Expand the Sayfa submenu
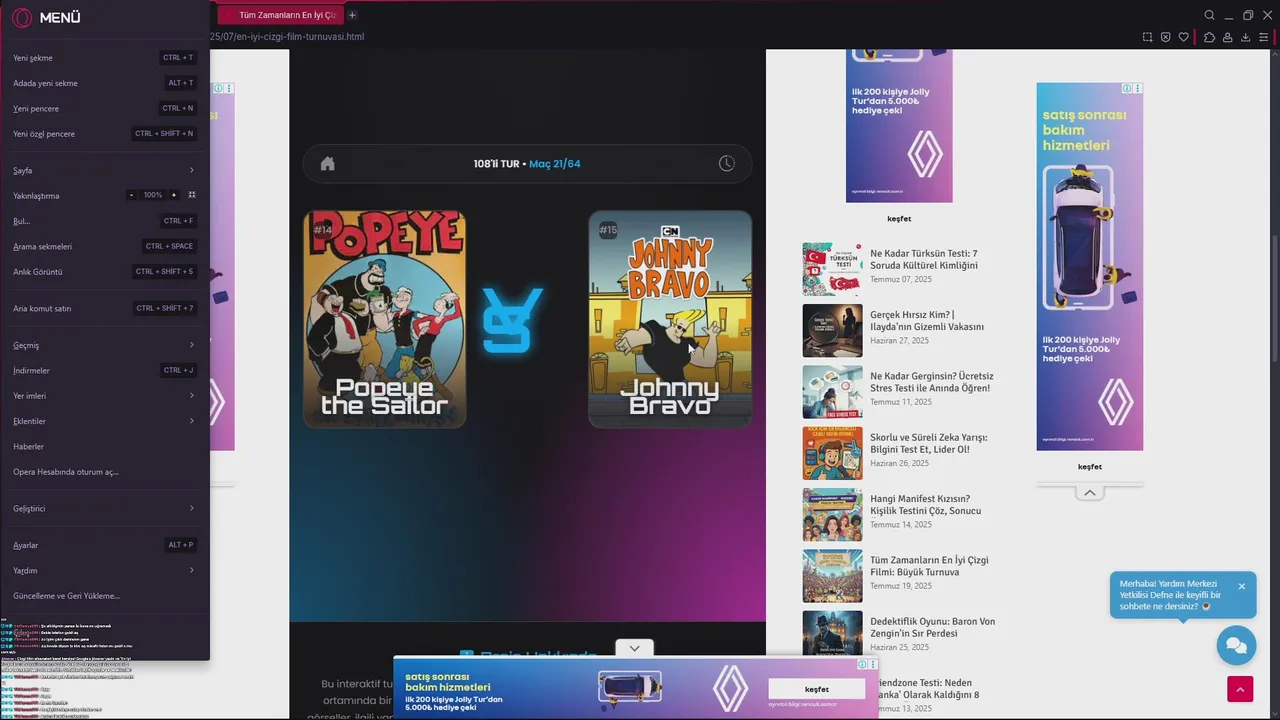The image size is (1280, 720). (104, 170)
